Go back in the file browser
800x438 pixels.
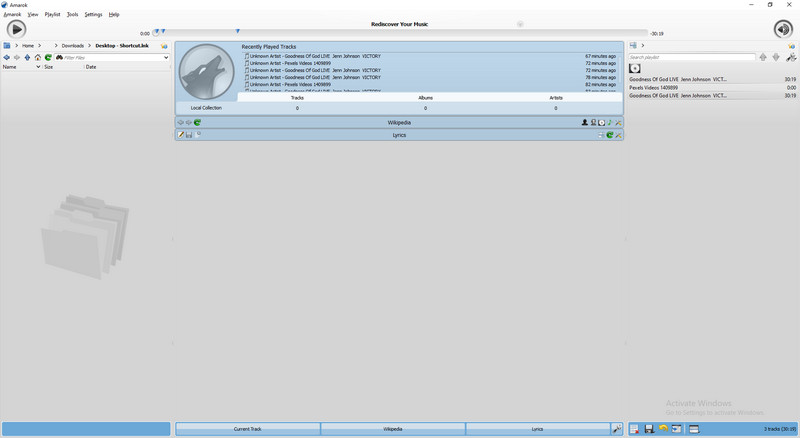(7, 58)
